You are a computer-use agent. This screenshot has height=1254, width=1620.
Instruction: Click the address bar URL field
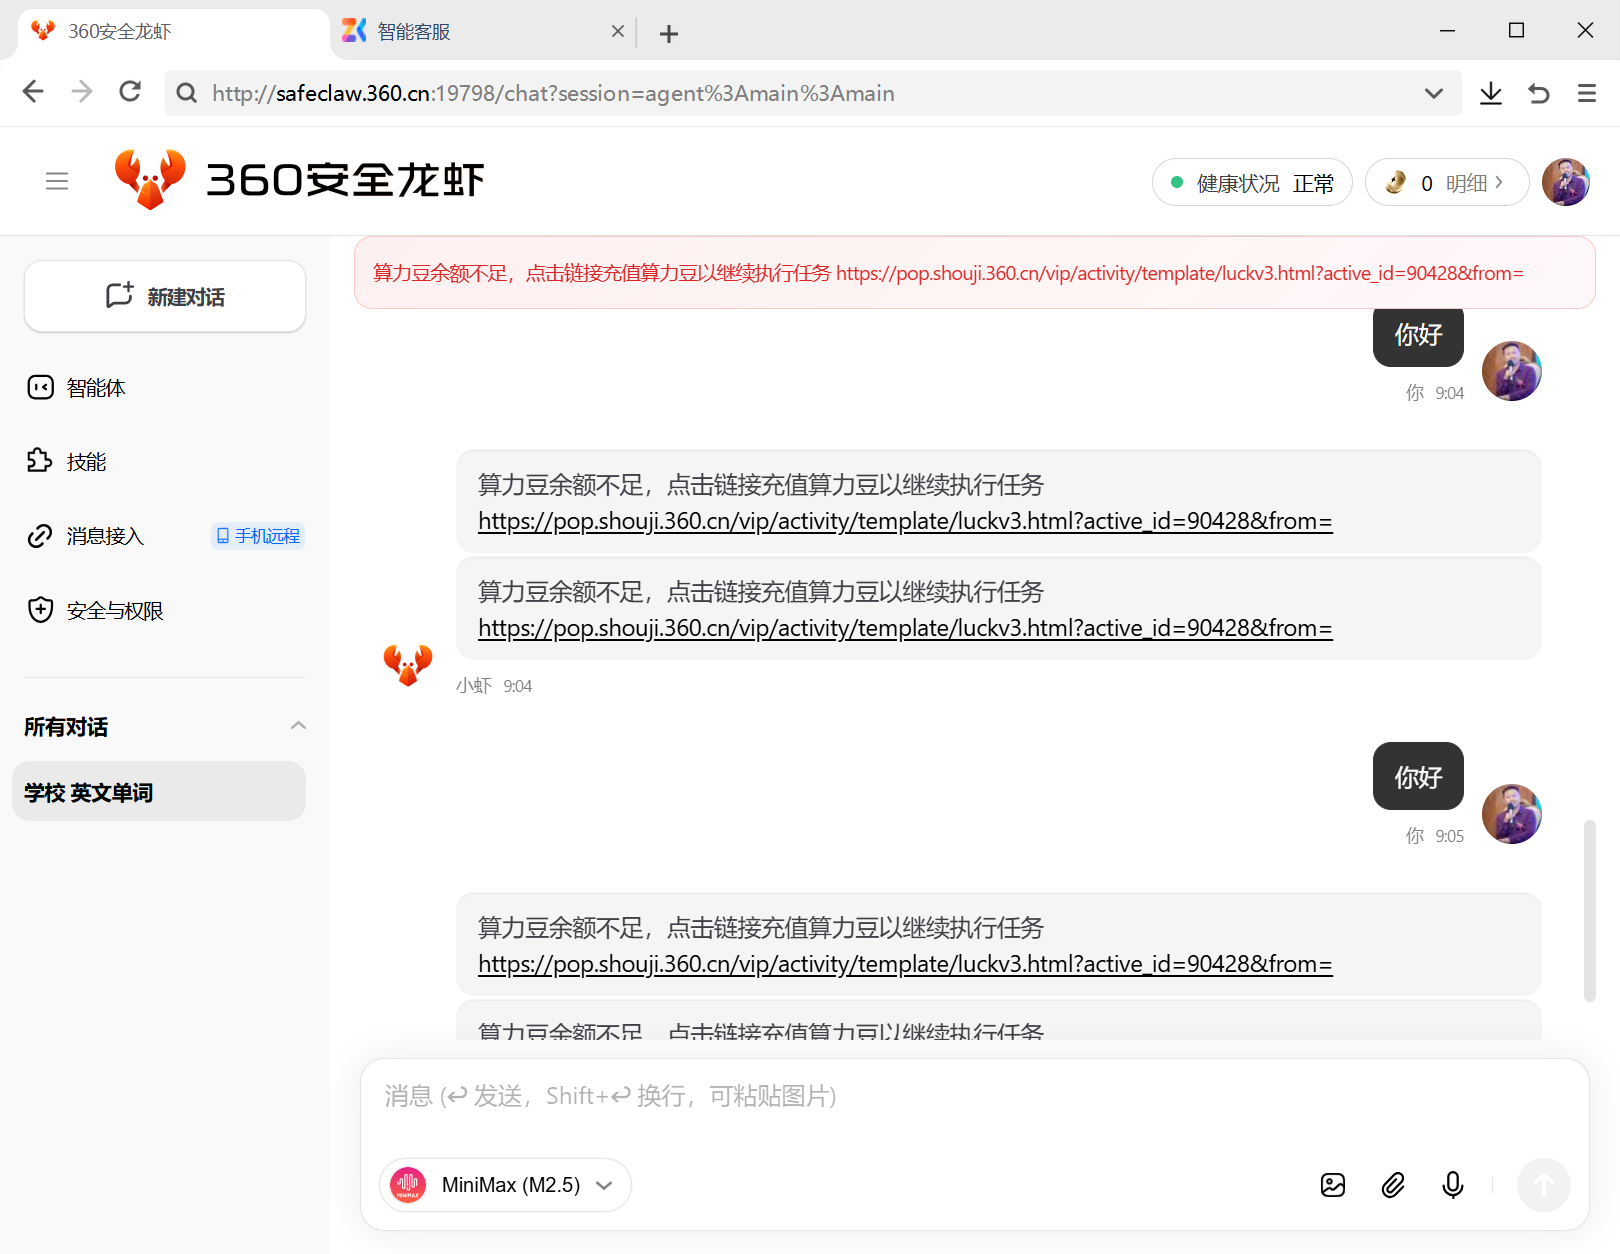point(812,93)
